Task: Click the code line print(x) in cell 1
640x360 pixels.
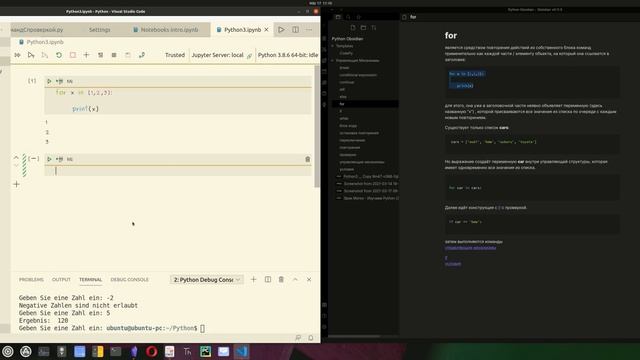Action: (85, 109)
